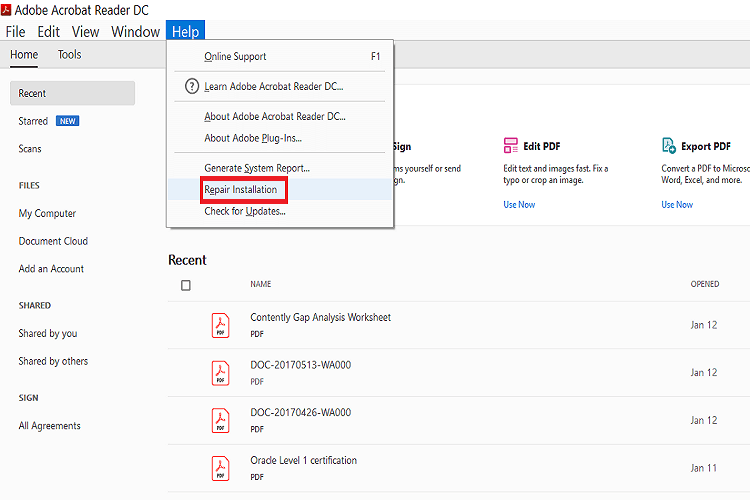
Task: Click the NEW badge next to Starred
Action: click(x=67, y=121)
